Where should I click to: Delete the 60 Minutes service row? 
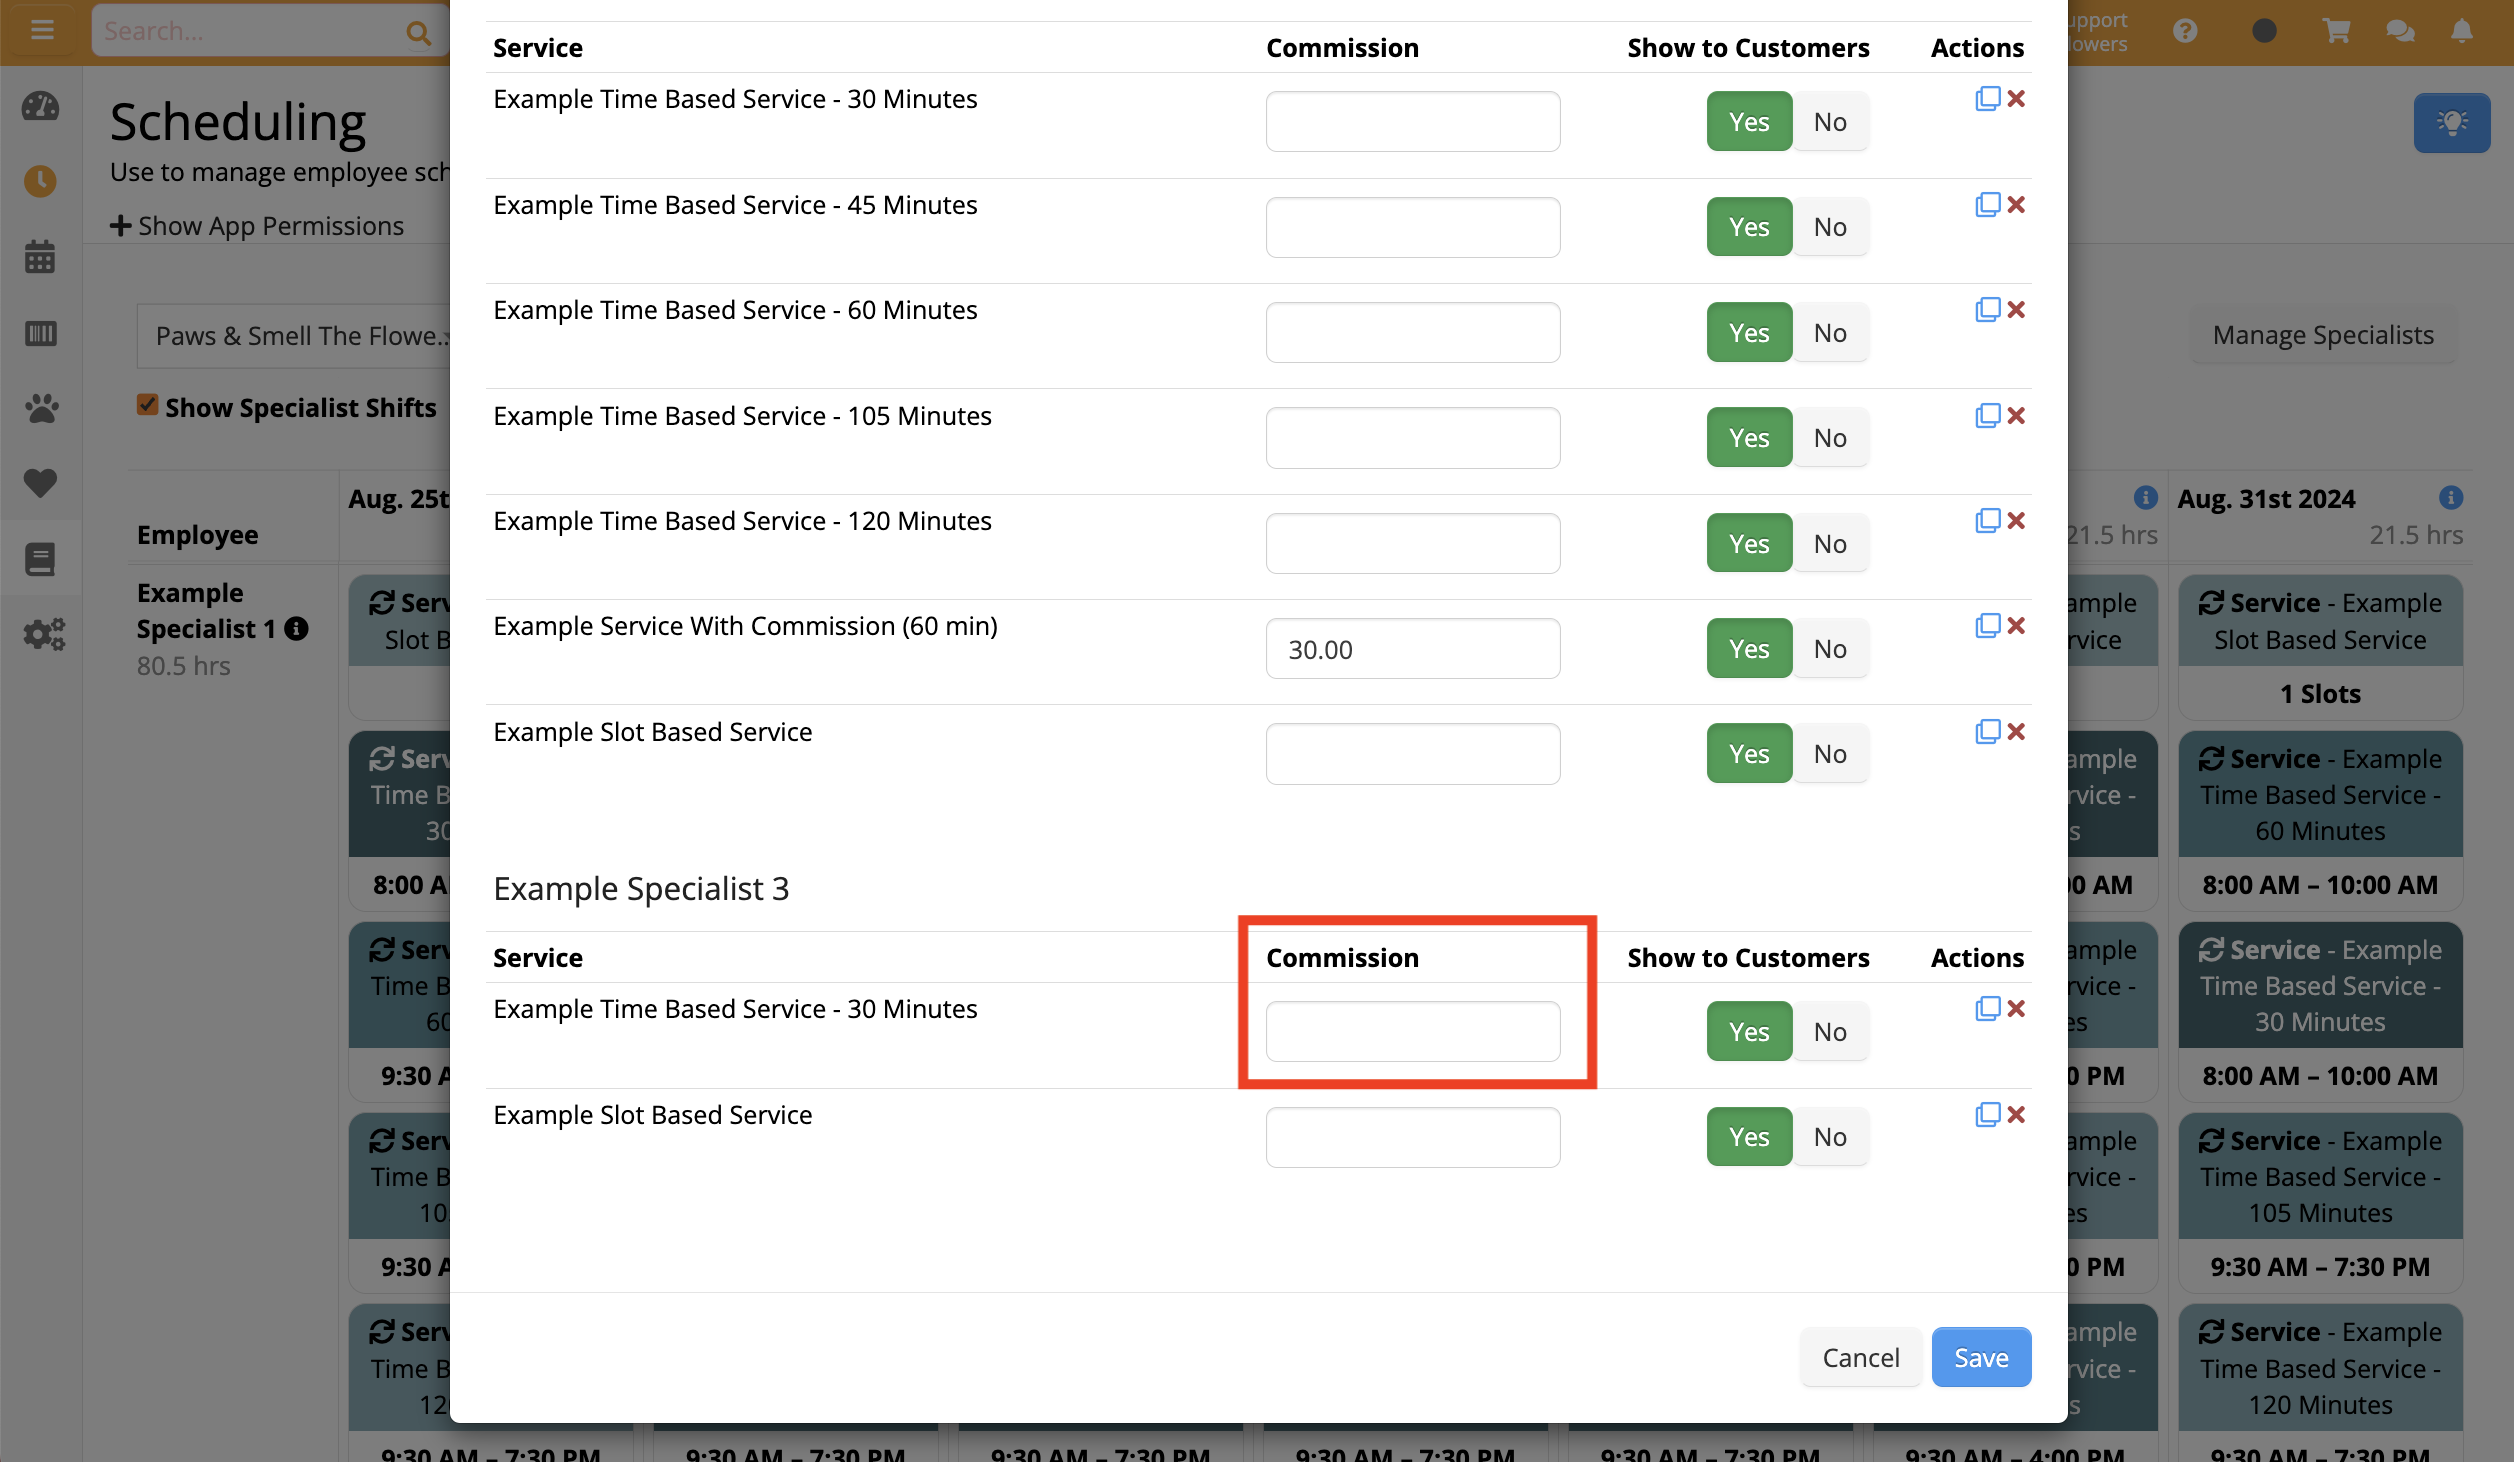click(2016, 310)
